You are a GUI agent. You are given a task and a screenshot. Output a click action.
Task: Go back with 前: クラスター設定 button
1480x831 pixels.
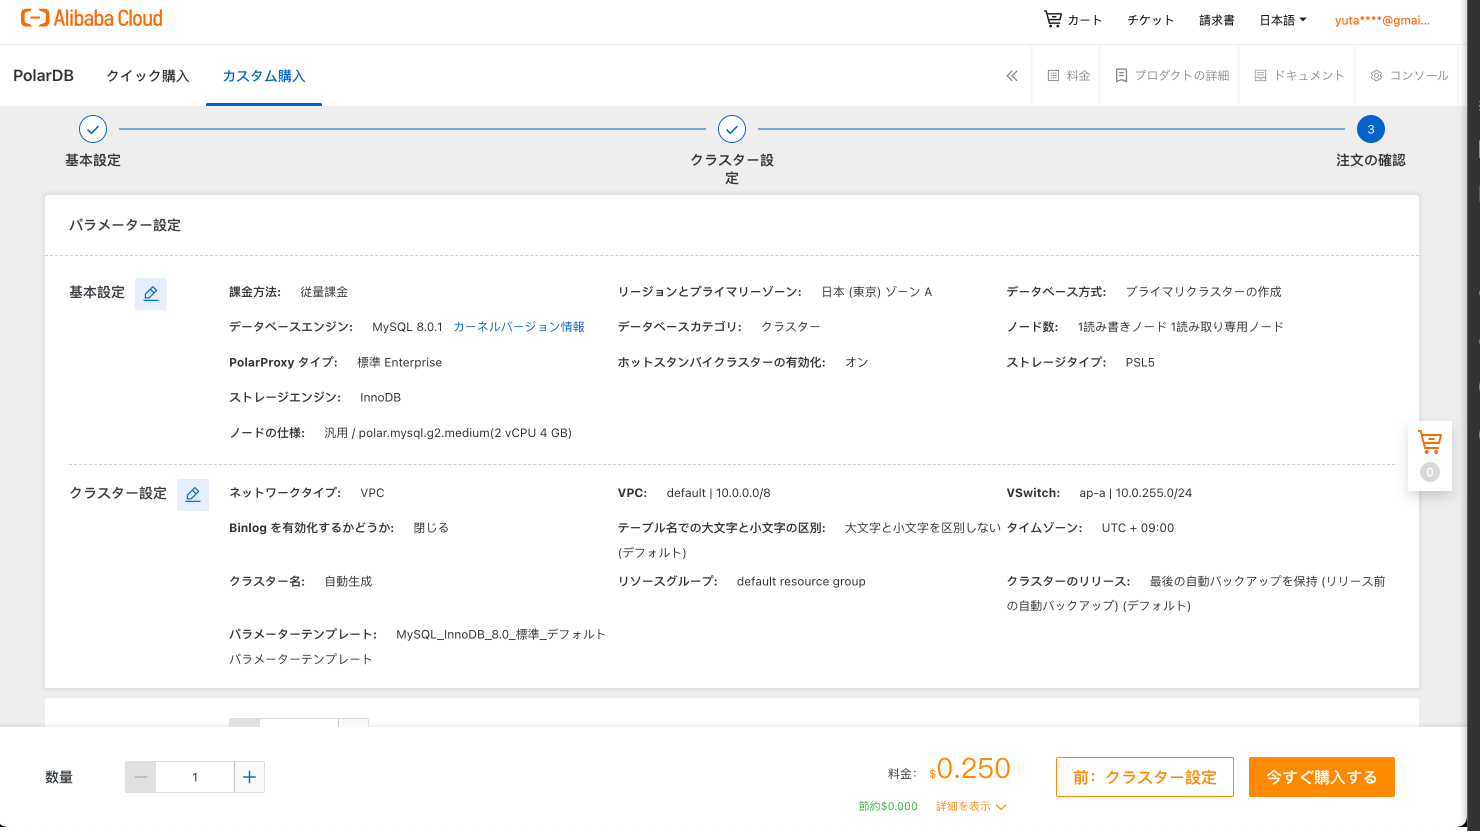[1144, 777]
